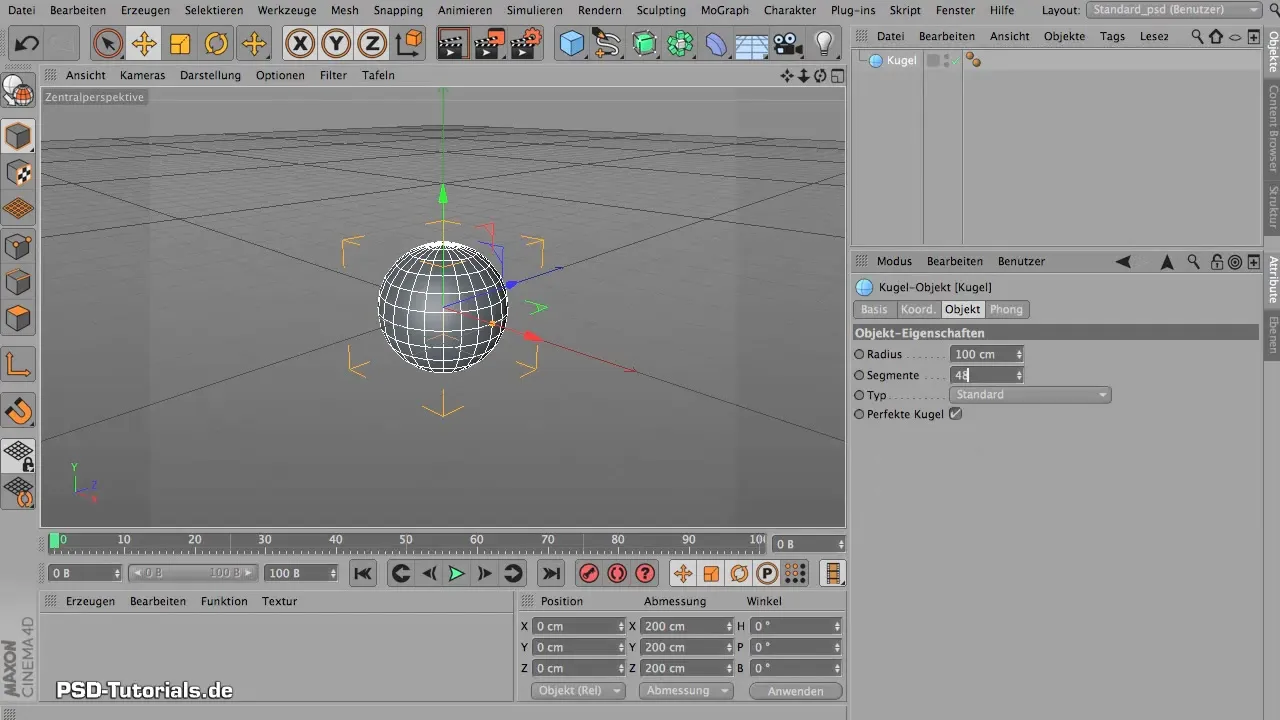Add a light object
The width and height of the screenshot is (1280, 720).
pyautogui.click(x=824, y=44)
